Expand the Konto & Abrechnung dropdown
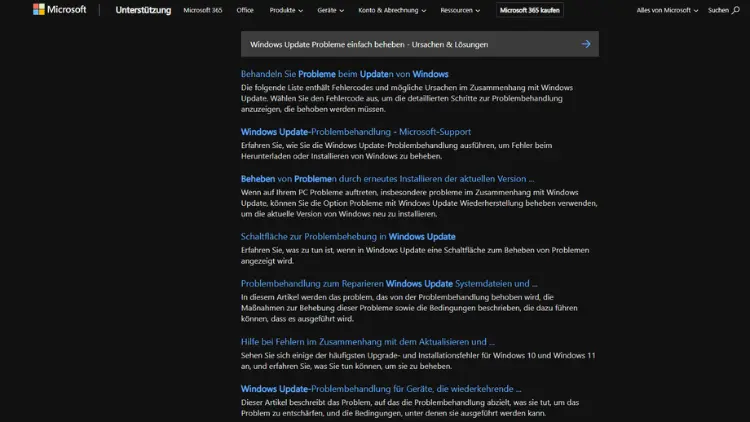 point(392,10)
